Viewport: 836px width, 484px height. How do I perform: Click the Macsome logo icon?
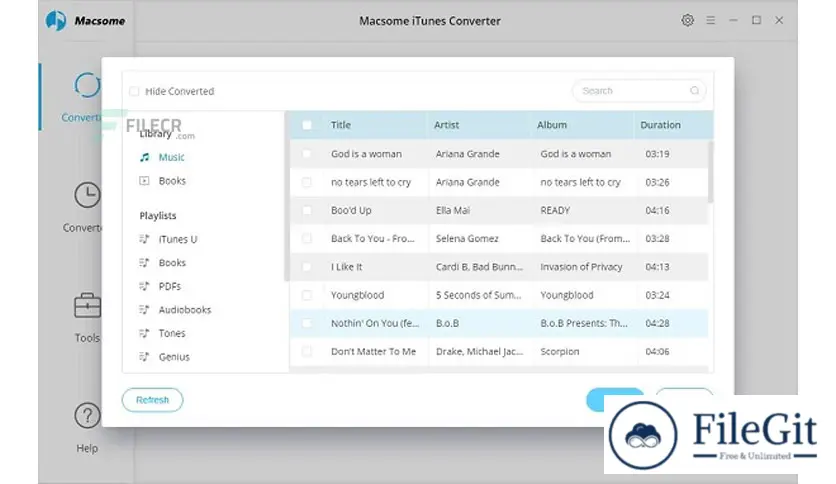click(56, 21)
